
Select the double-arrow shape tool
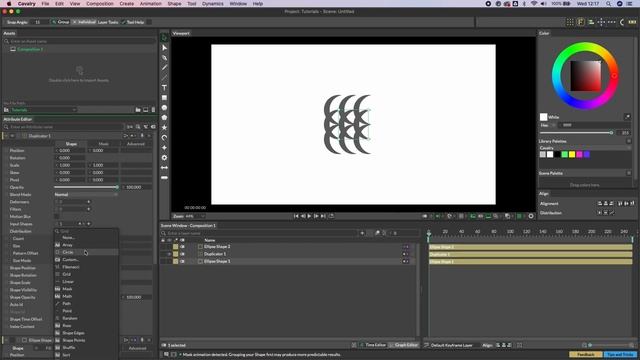coord(164,168)
